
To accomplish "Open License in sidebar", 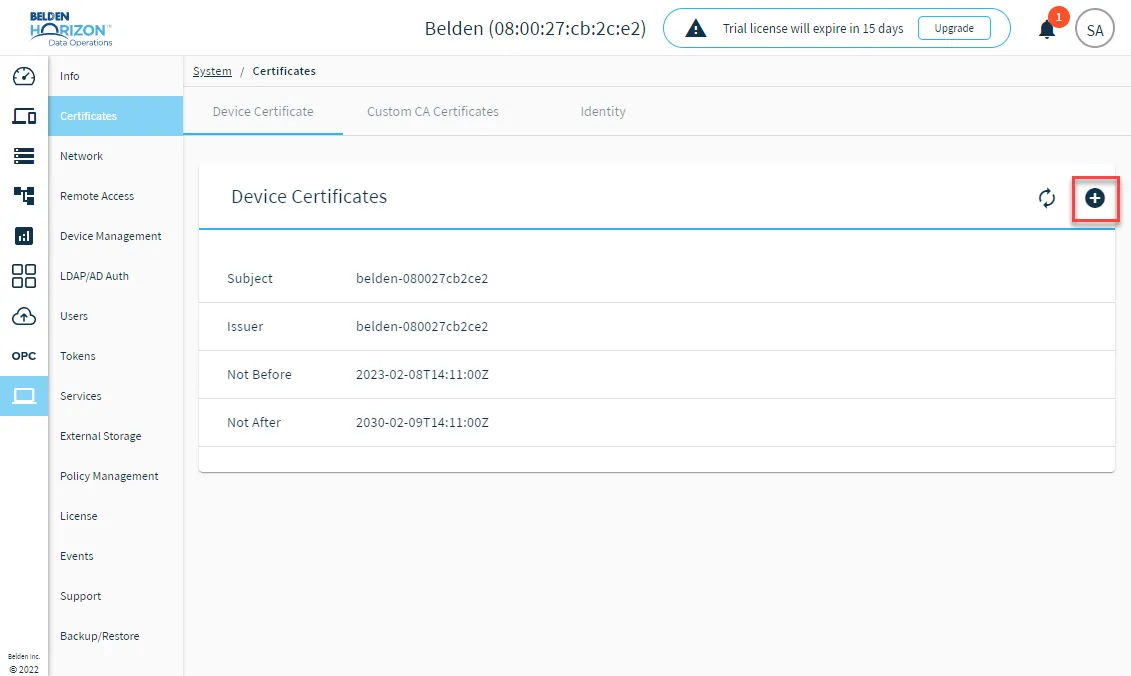I will 115,516.
